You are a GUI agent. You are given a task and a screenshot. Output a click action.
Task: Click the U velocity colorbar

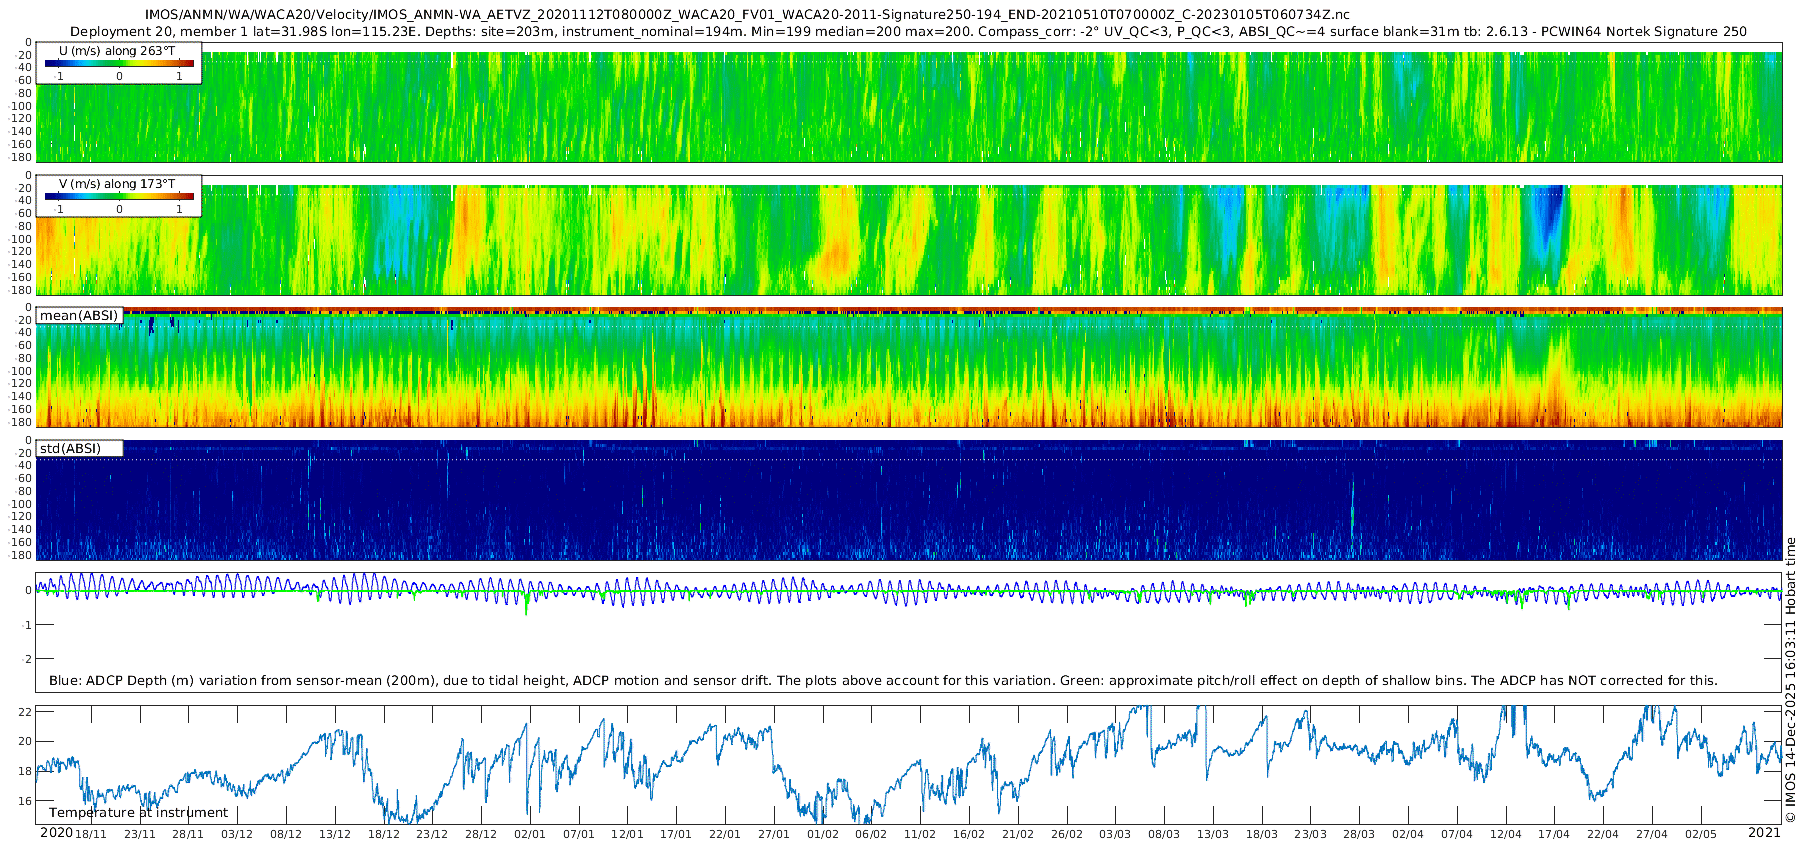(x=119, y=64)
